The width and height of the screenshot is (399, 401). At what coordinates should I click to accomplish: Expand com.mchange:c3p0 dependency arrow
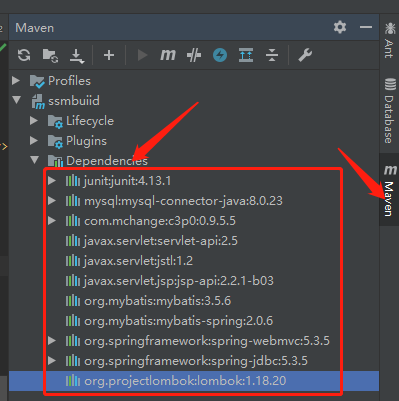pyautogui.click(x=52, y=221)
